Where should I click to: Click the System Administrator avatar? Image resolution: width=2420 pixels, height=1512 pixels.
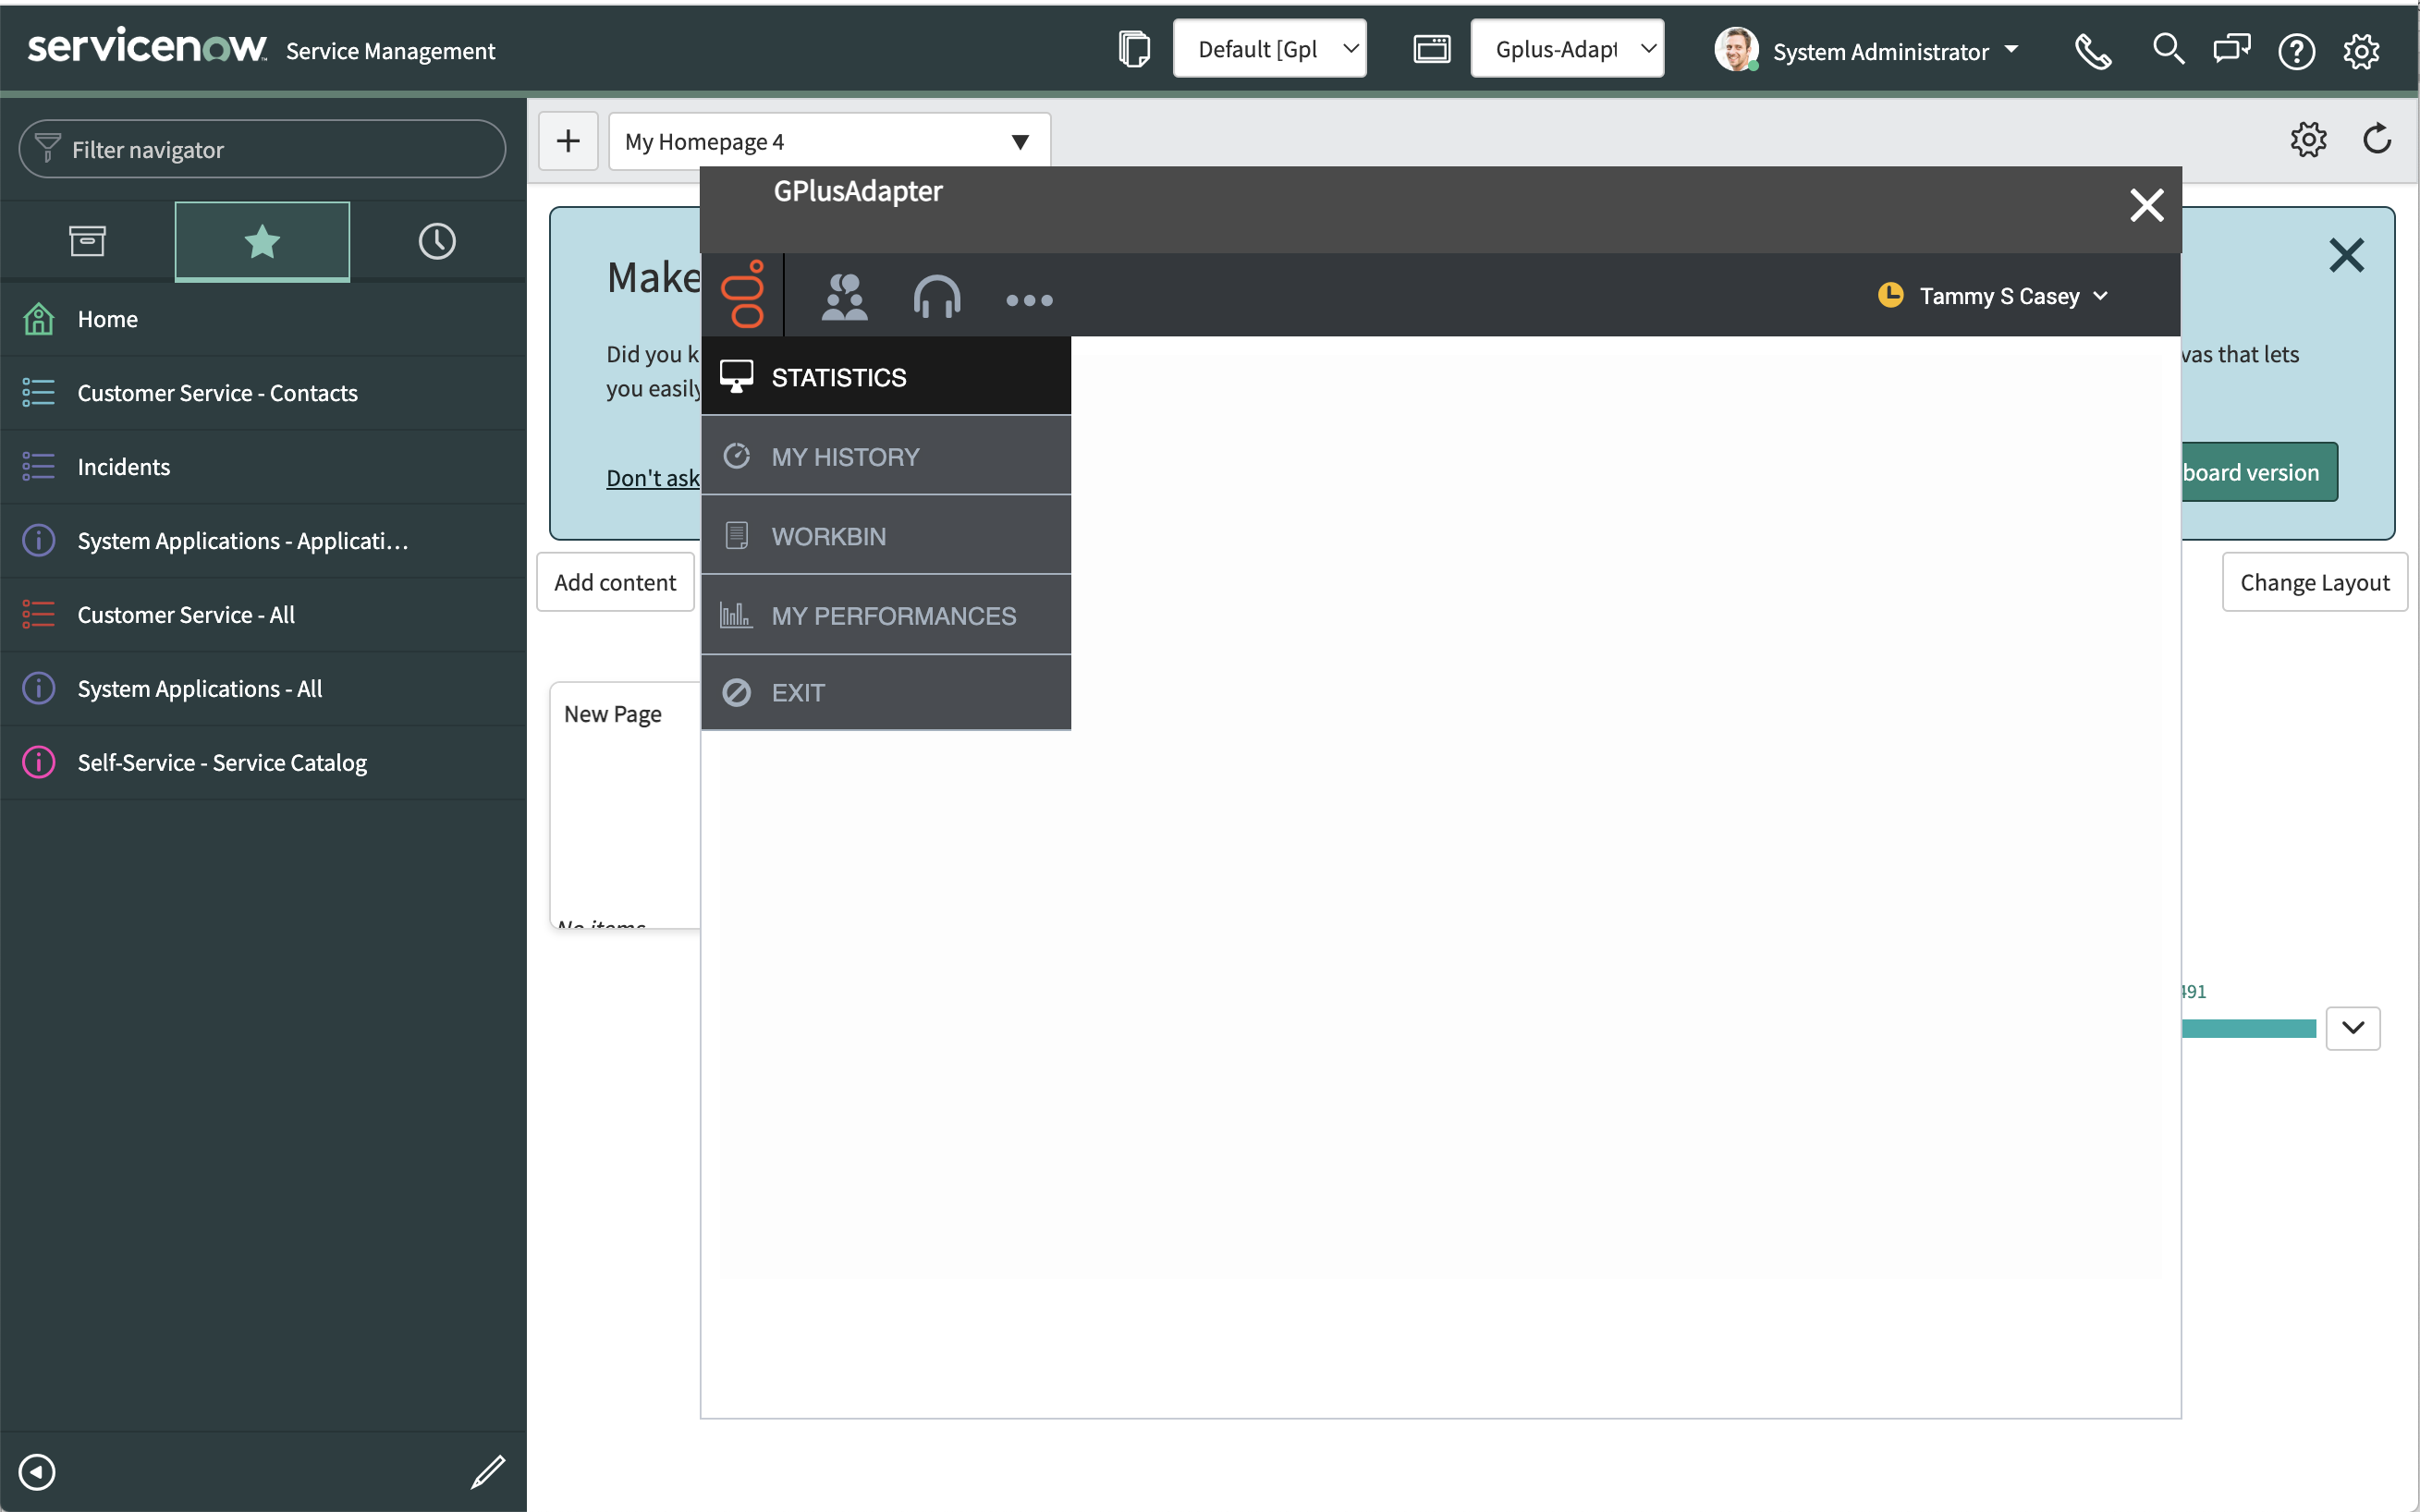pos(1736,49)
